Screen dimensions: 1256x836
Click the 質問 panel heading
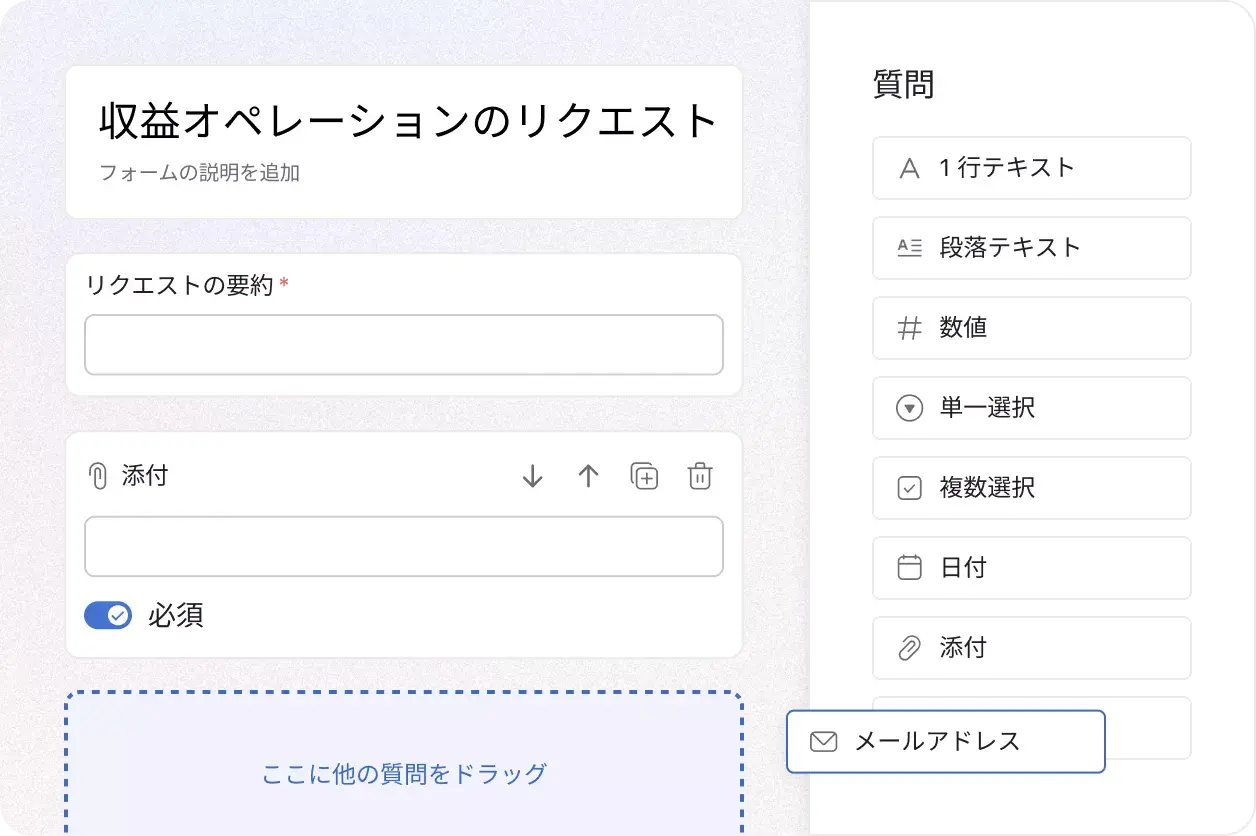[x=903, y=84]
